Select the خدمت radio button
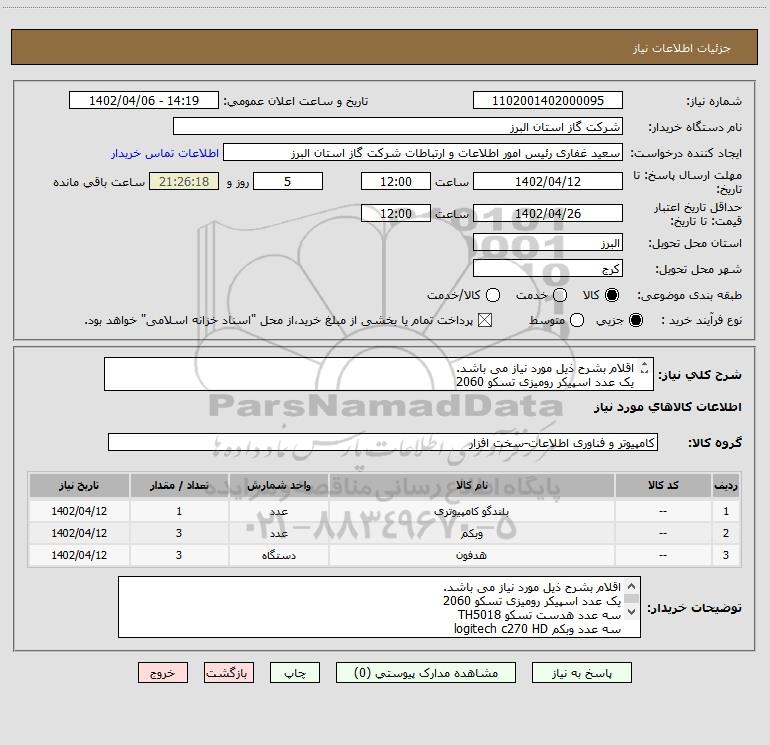770x745 pixels. pos(560,295)
